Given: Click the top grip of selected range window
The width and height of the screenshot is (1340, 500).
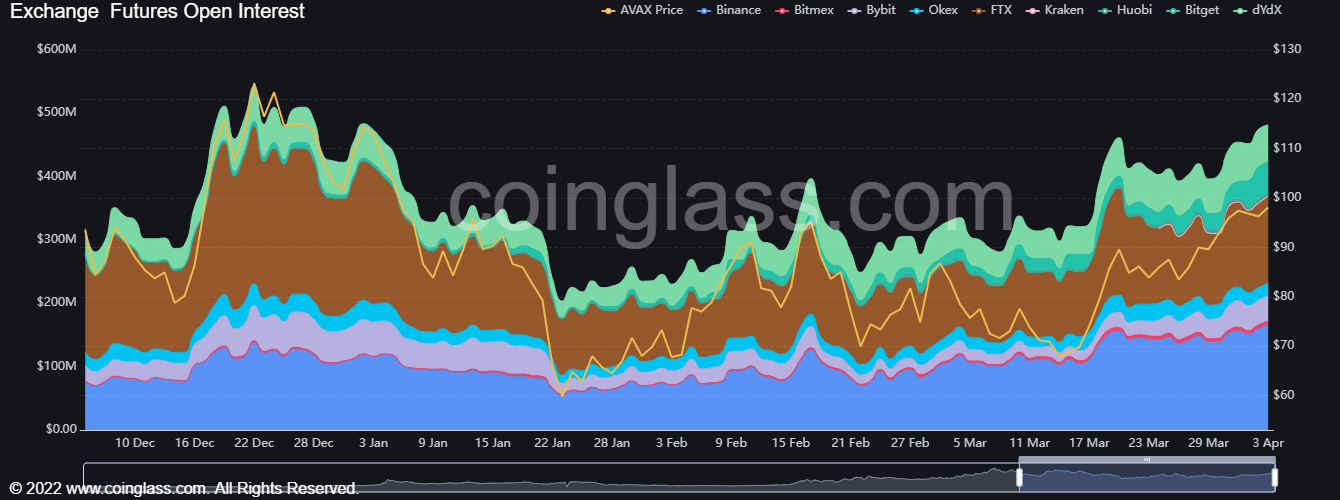Looking at the screenshot, I should point(1147,459).
